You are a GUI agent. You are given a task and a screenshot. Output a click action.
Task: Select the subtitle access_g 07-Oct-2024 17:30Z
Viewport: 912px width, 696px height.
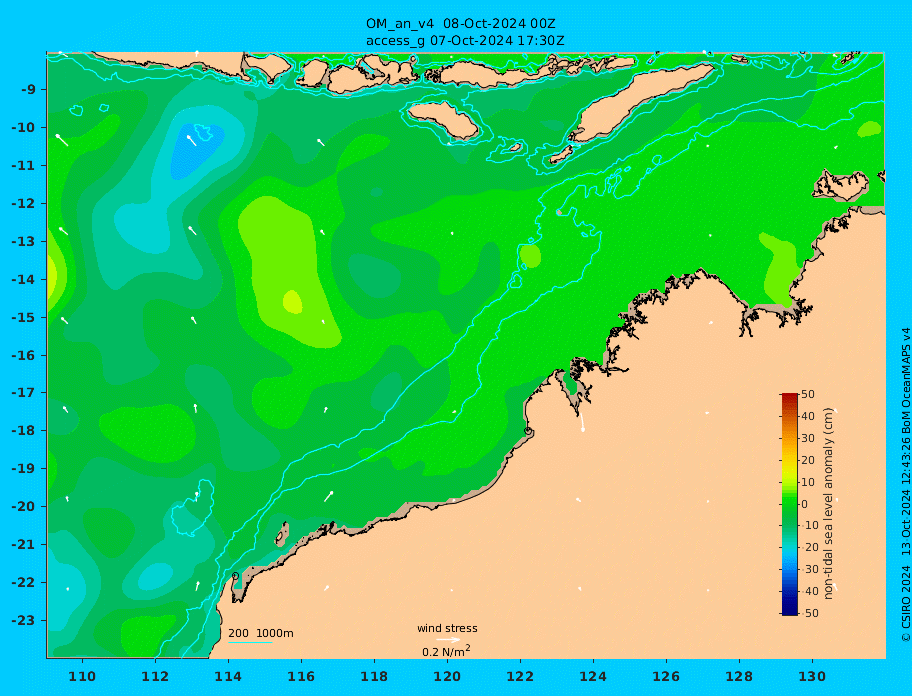point(465,41)
